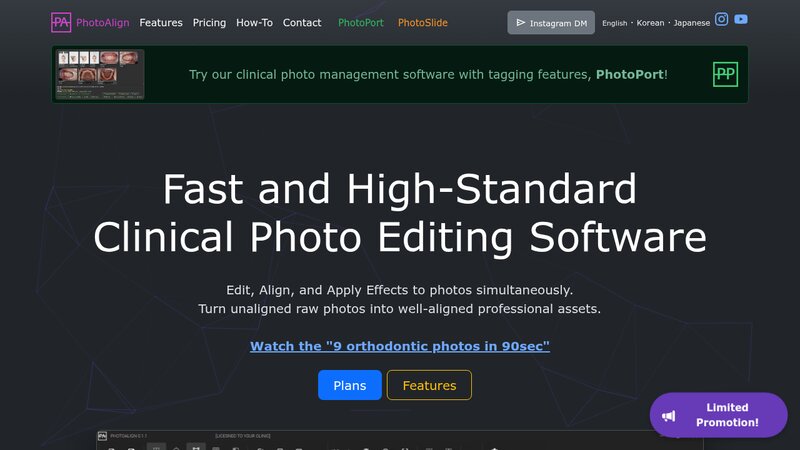
Task: Click the PhotoPort promotional banner text
Action: pos(428,74)
